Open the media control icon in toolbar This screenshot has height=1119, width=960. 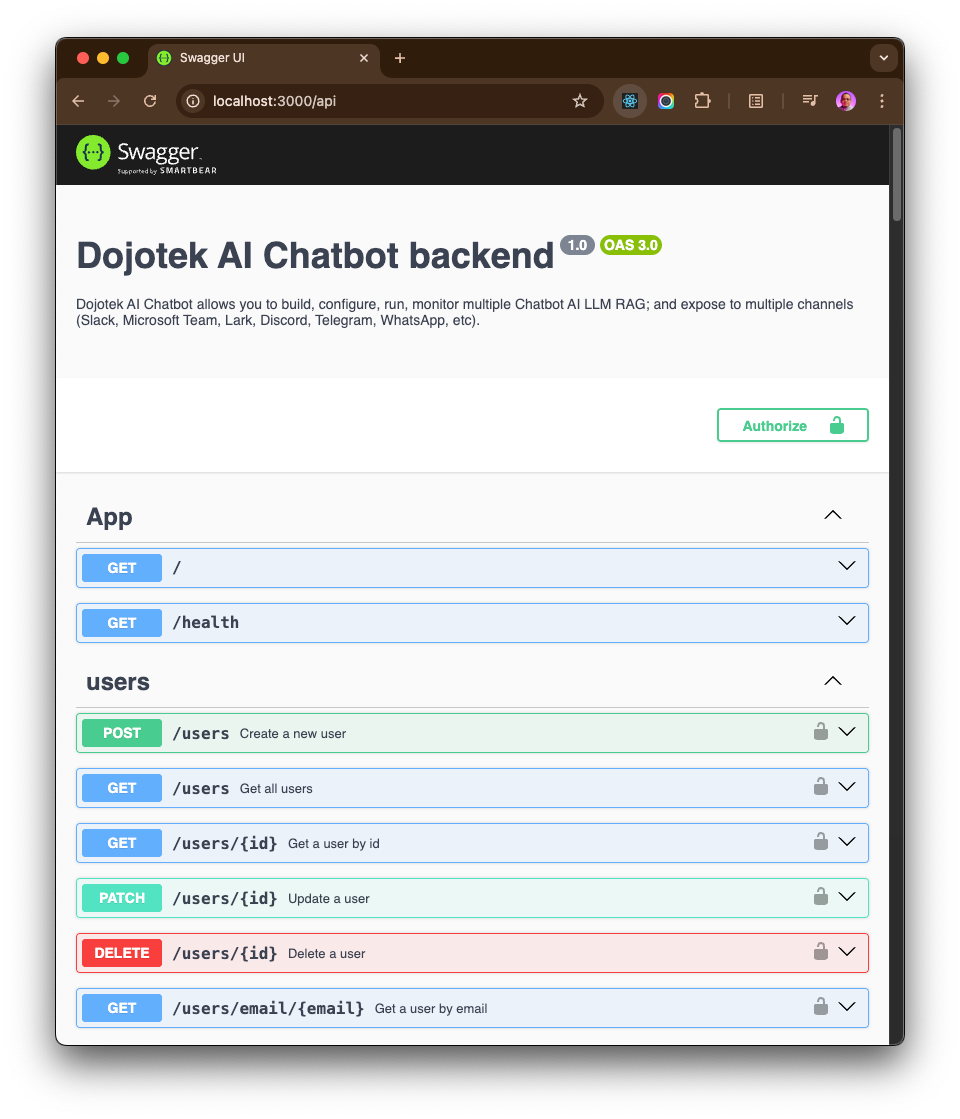pyautogui.click(x=810, y=101)
